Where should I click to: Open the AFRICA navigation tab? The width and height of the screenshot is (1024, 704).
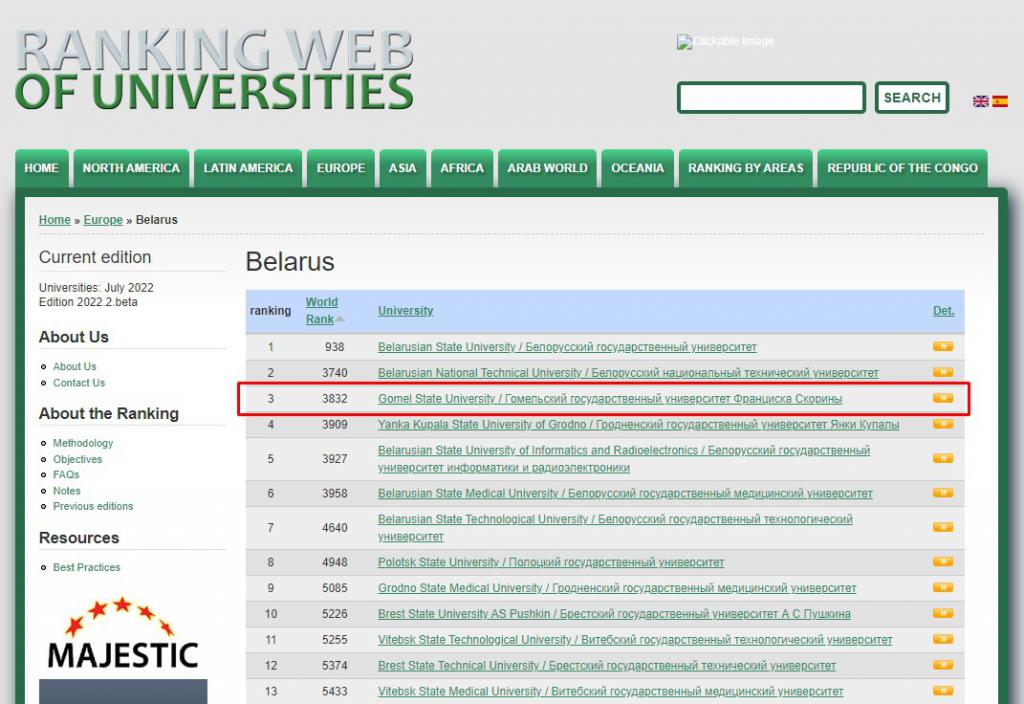pyautogui.click(x=462, y=168)
